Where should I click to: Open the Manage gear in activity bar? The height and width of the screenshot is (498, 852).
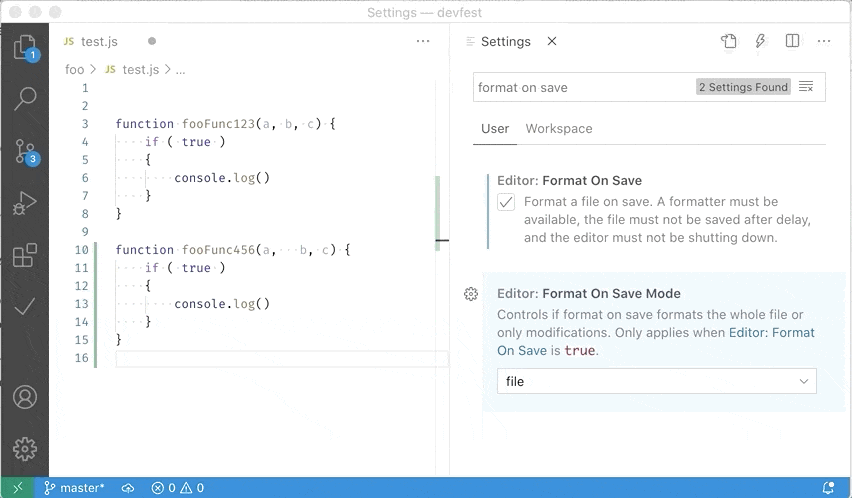tap(25, 448)
